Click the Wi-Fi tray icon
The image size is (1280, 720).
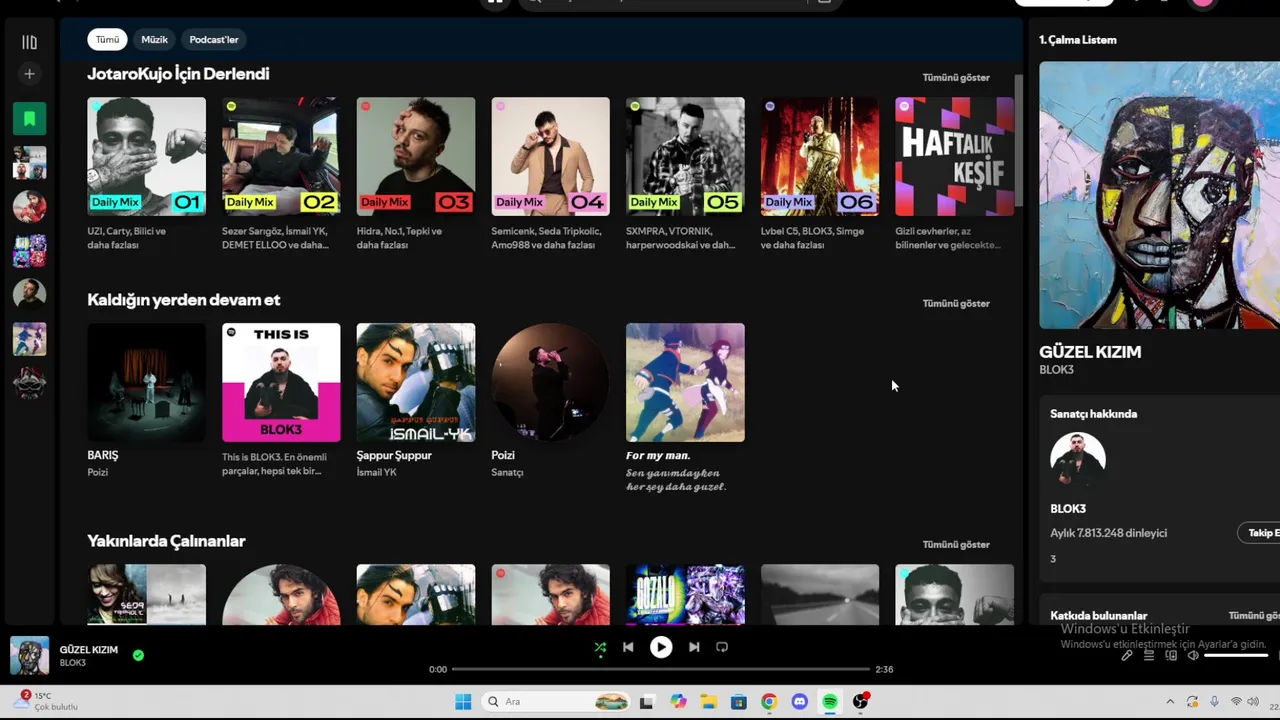point(1236,702)
